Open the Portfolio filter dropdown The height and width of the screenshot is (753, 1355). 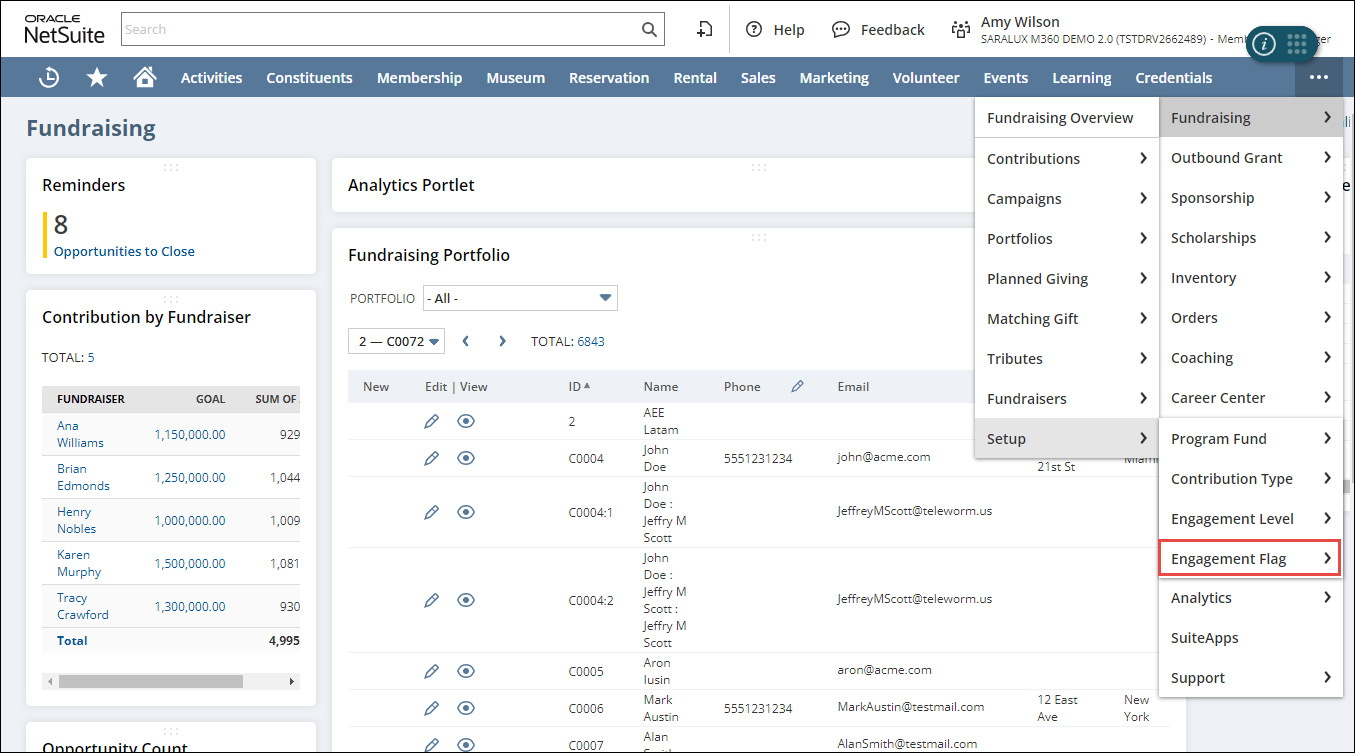click(520, 298)
